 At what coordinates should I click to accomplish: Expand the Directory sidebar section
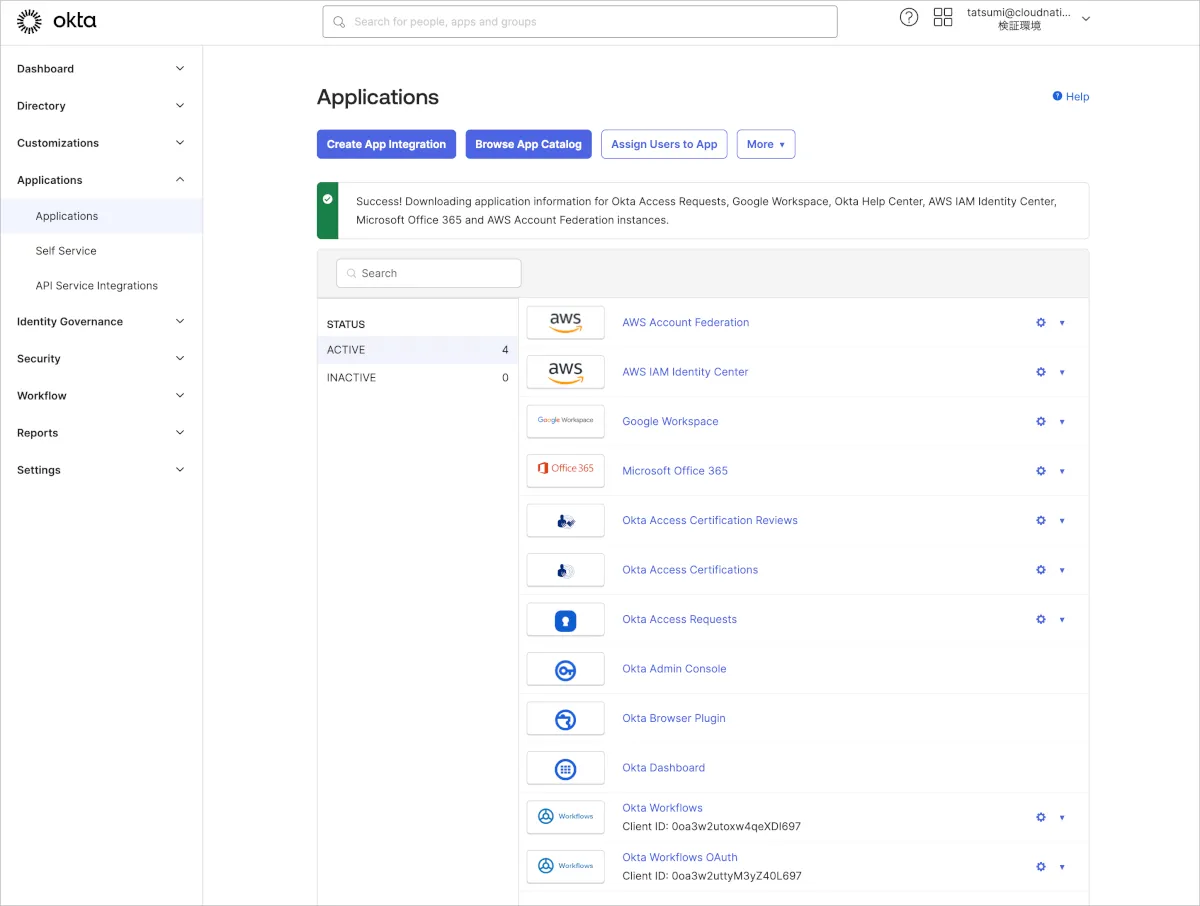point(101,106)
